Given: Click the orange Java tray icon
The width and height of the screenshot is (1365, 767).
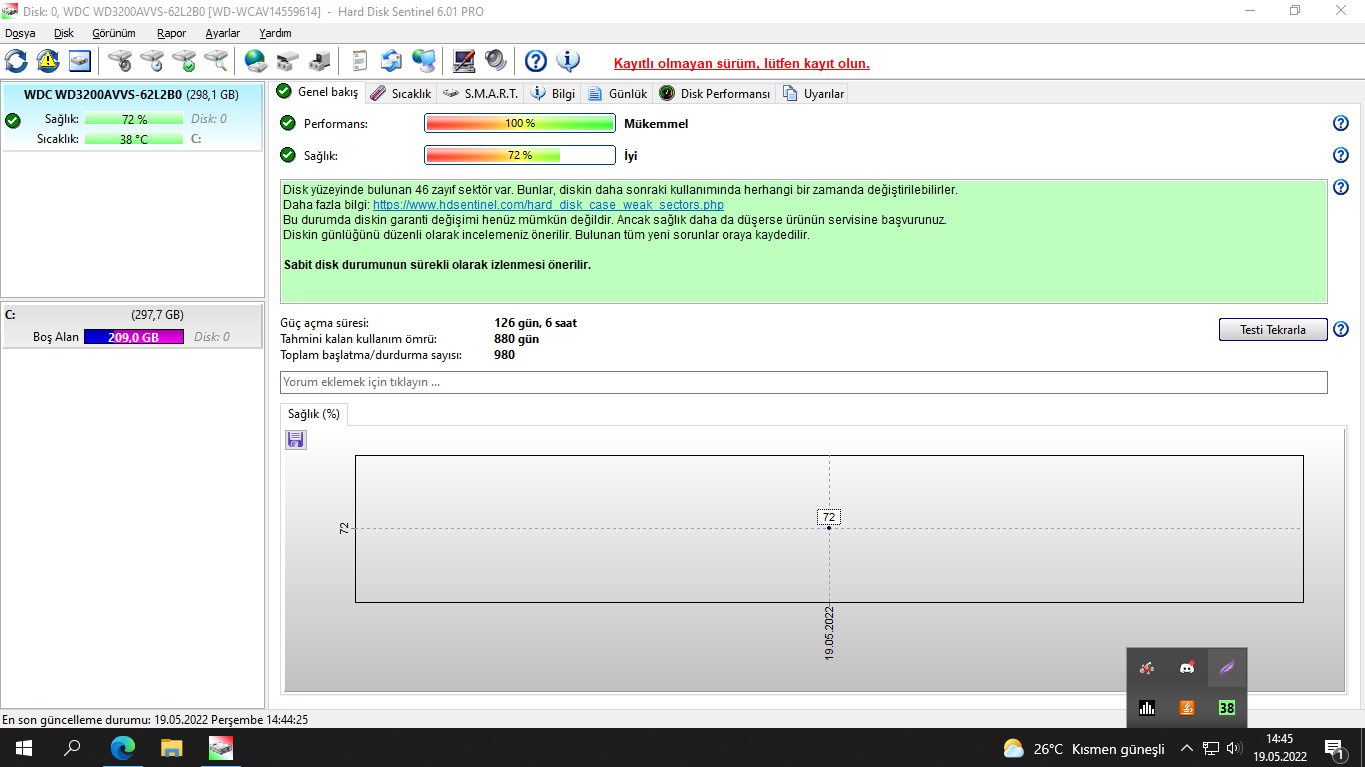Looking at the screenshot, I should pos(1187,708).
